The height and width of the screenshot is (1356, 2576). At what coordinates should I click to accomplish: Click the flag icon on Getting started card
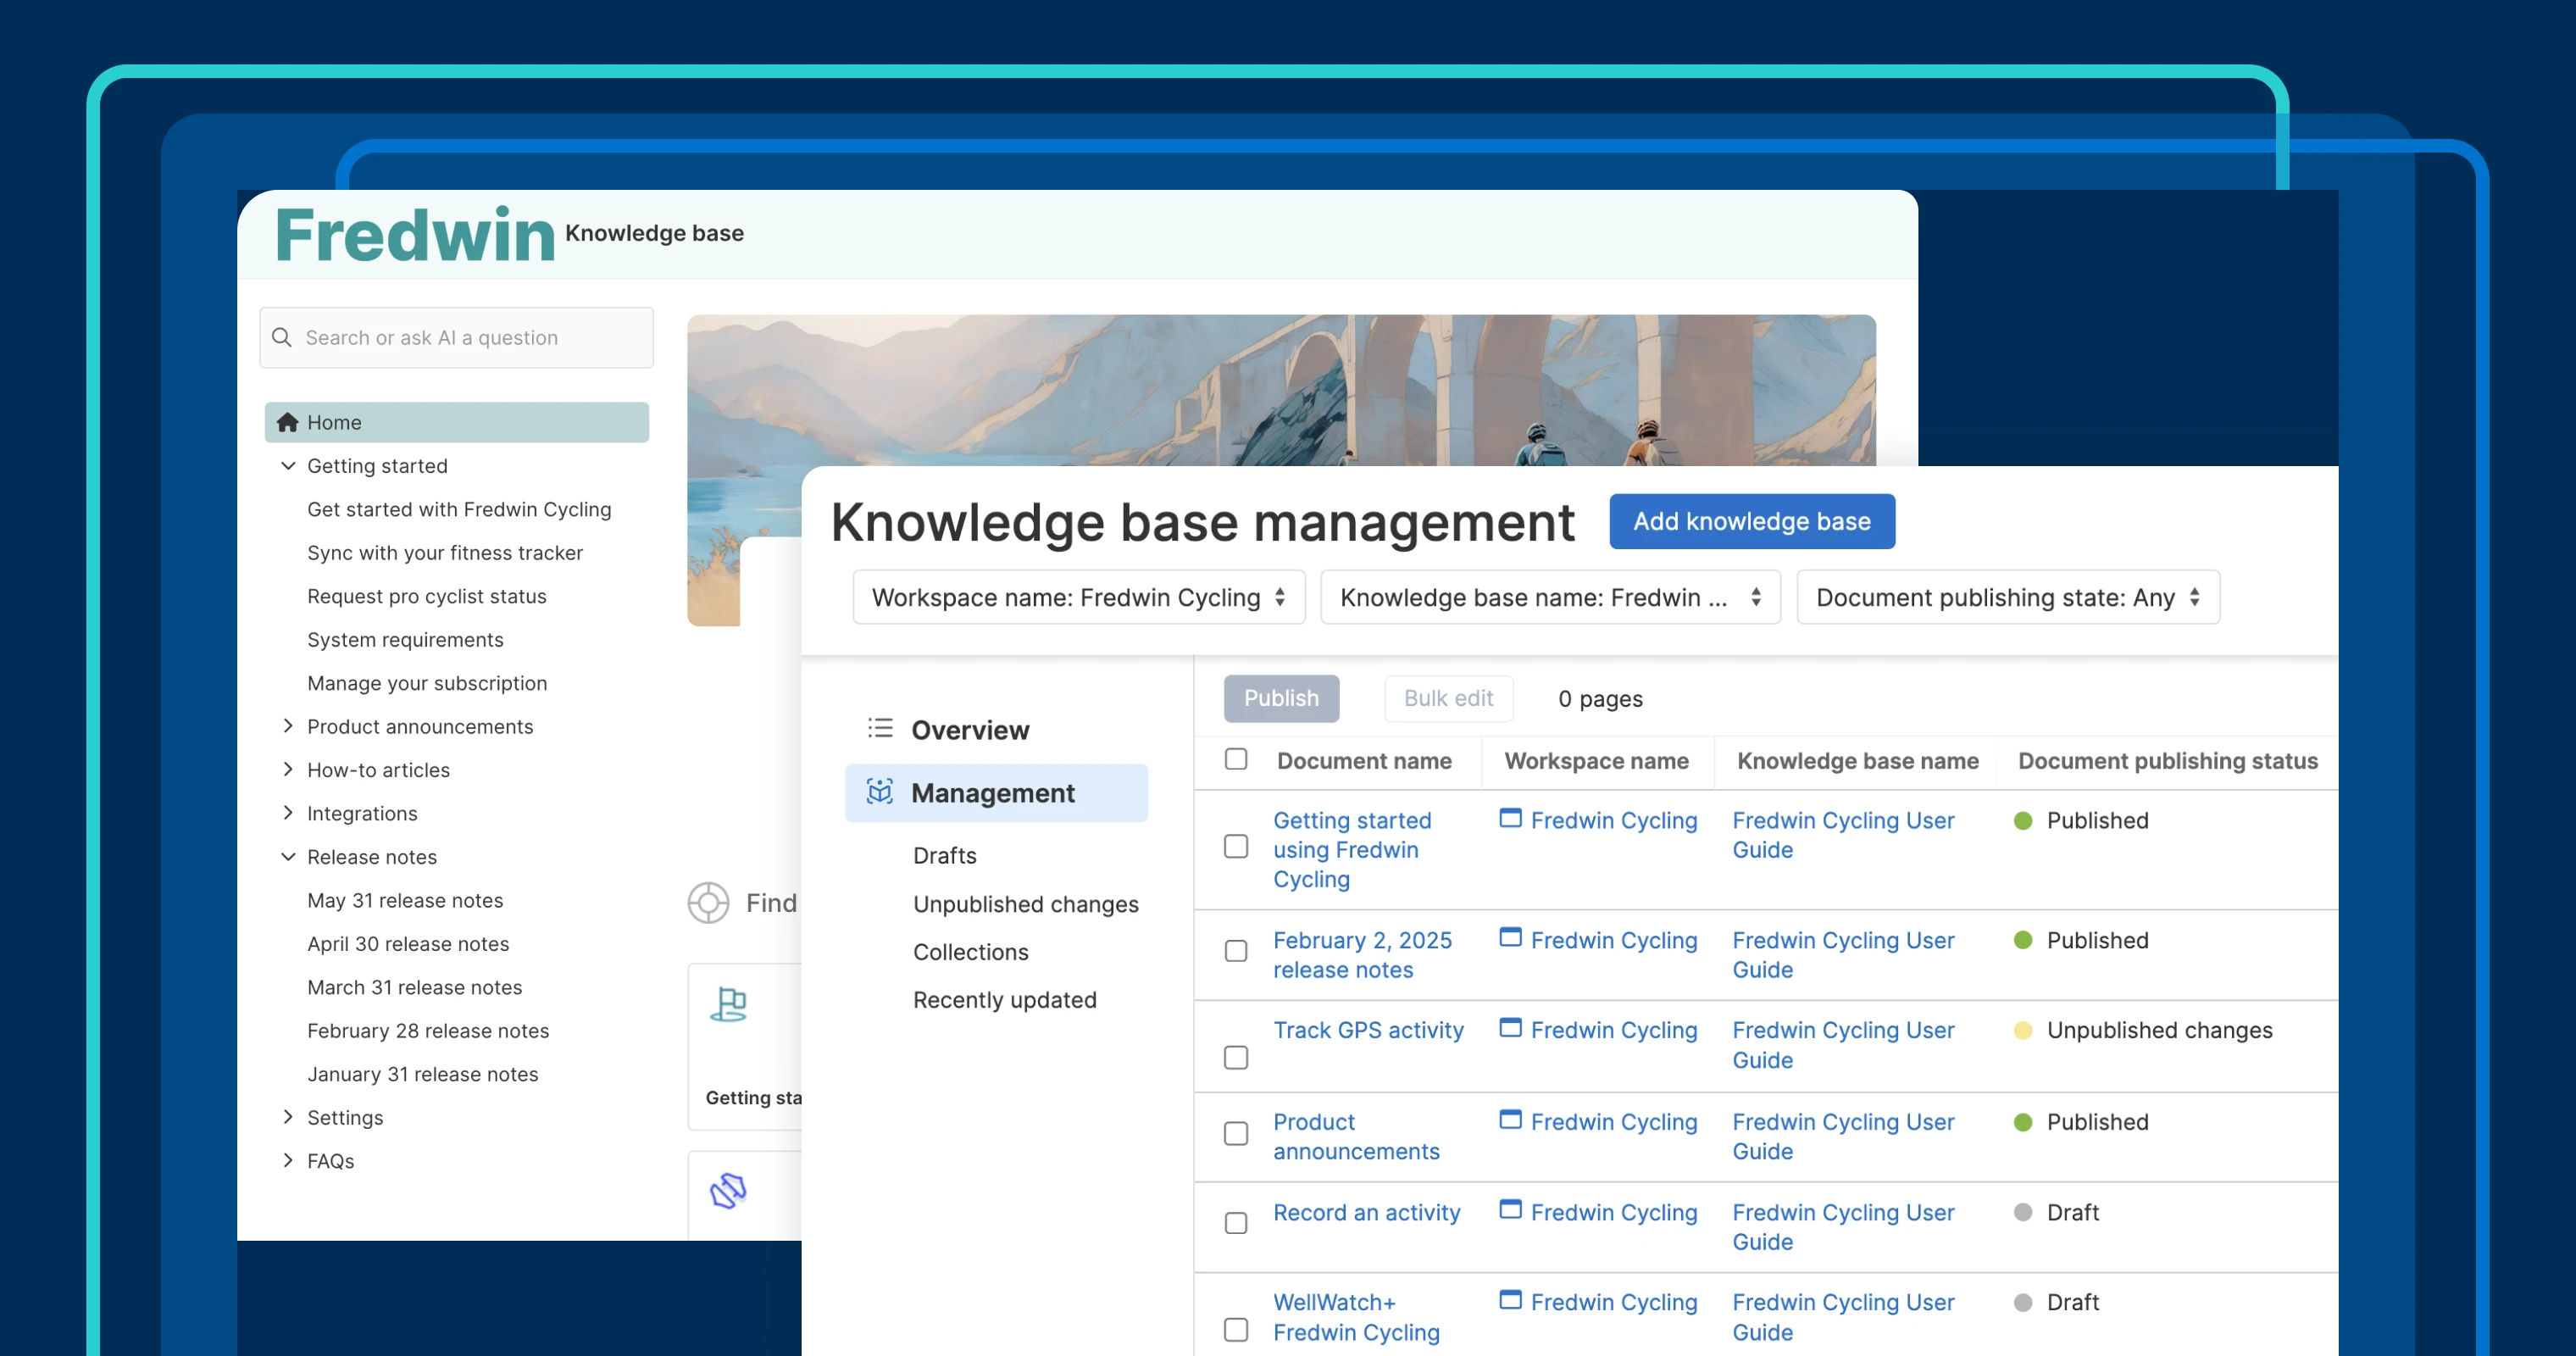(x=729, y=1003)
